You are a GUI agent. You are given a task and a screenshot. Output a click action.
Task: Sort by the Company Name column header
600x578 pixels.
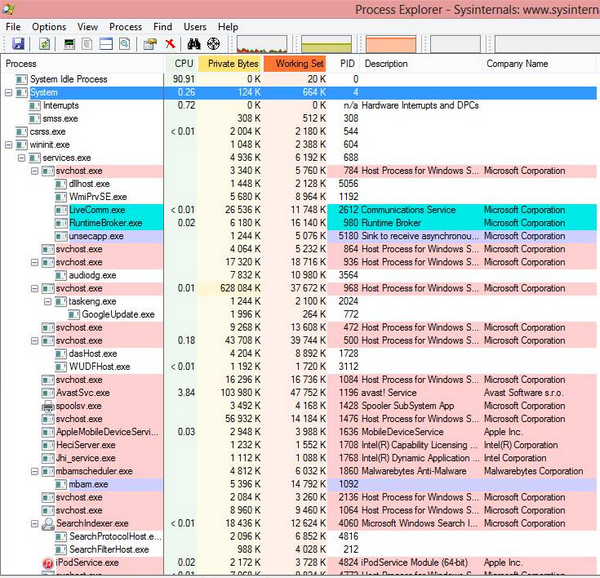pos(540,64)
